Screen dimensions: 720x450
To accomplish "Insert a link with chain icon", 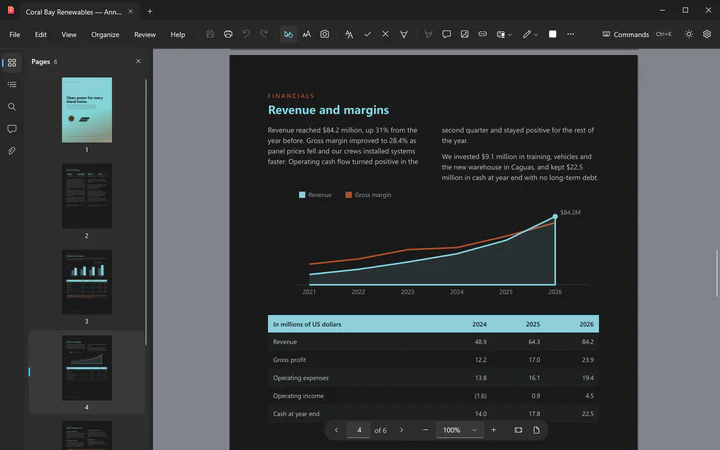I will click(x=483, y=34).
